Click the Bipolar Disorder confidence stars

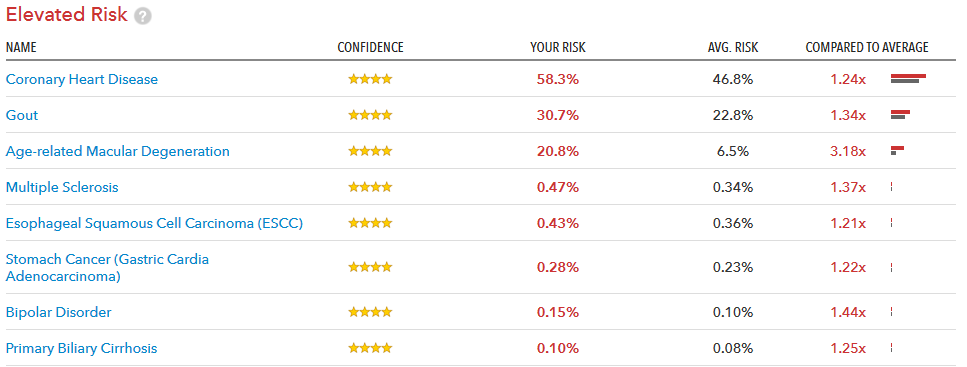370,312
